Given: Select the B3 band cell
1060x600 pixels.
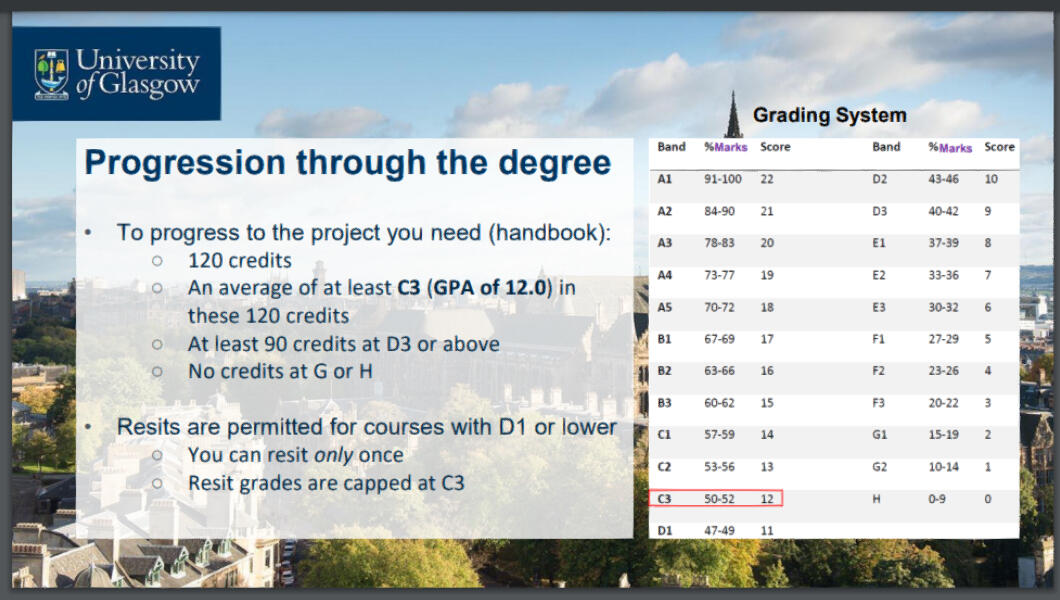Looking at the screenshot, I should [x=665, y=403].
